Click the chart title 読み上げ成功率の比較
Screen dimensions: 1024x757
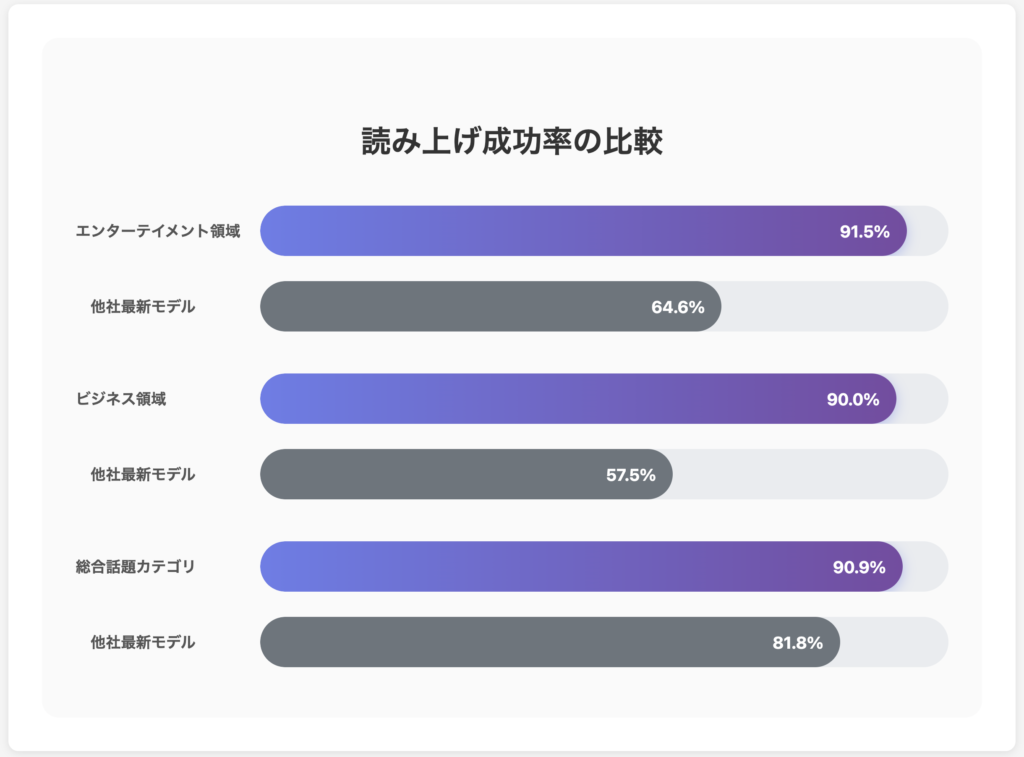512,142
